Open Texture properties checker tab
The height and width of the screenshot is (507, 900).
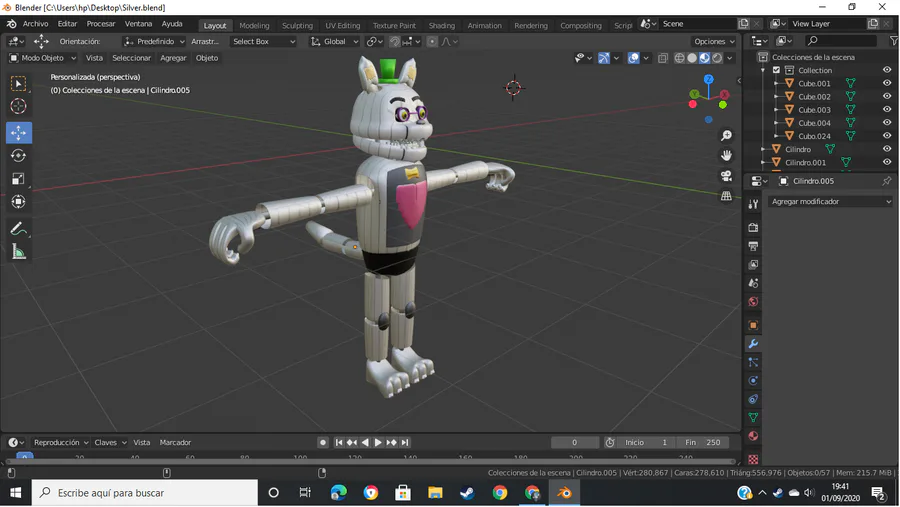coord(753,459)
